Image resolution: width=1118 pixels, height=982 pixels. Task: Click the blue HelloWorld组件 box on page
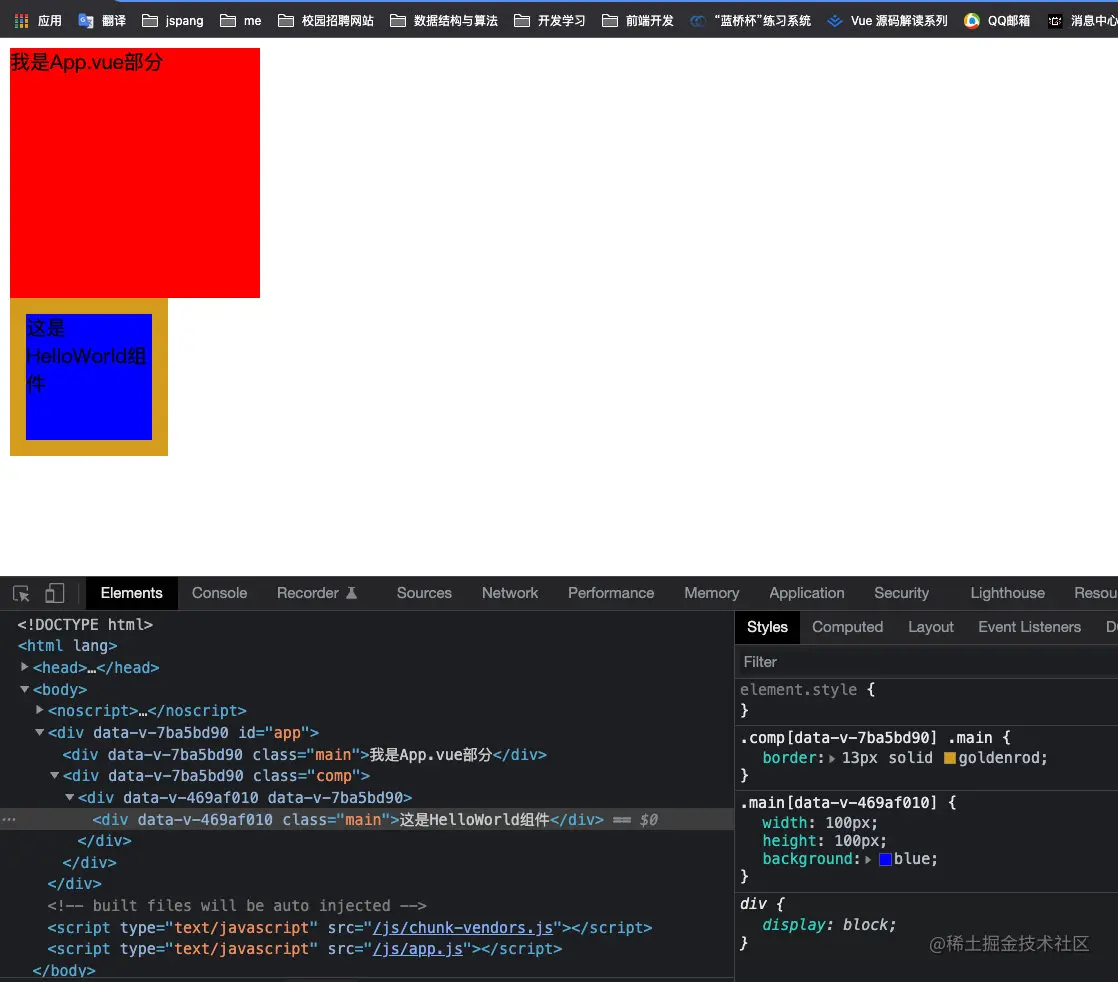(x=89, y=377)
